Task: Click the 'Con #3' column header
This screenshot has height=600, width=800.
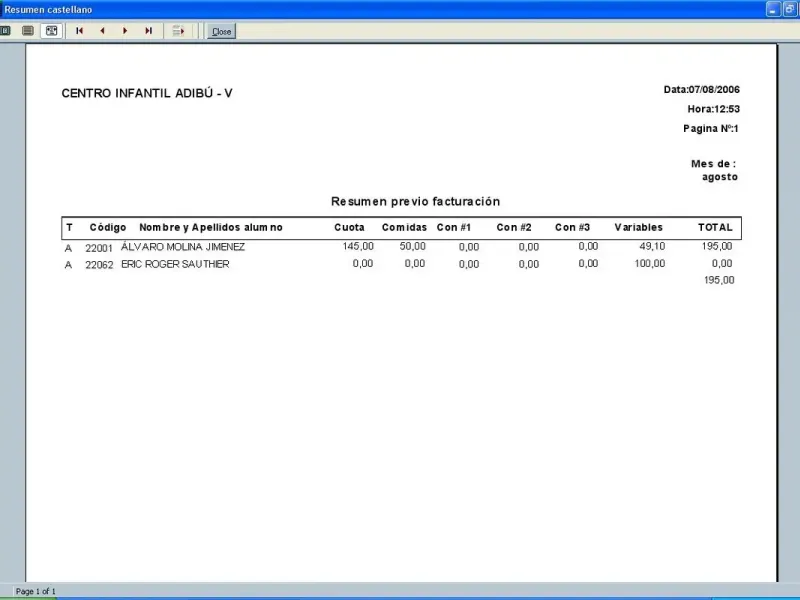Action: point(572,228)
